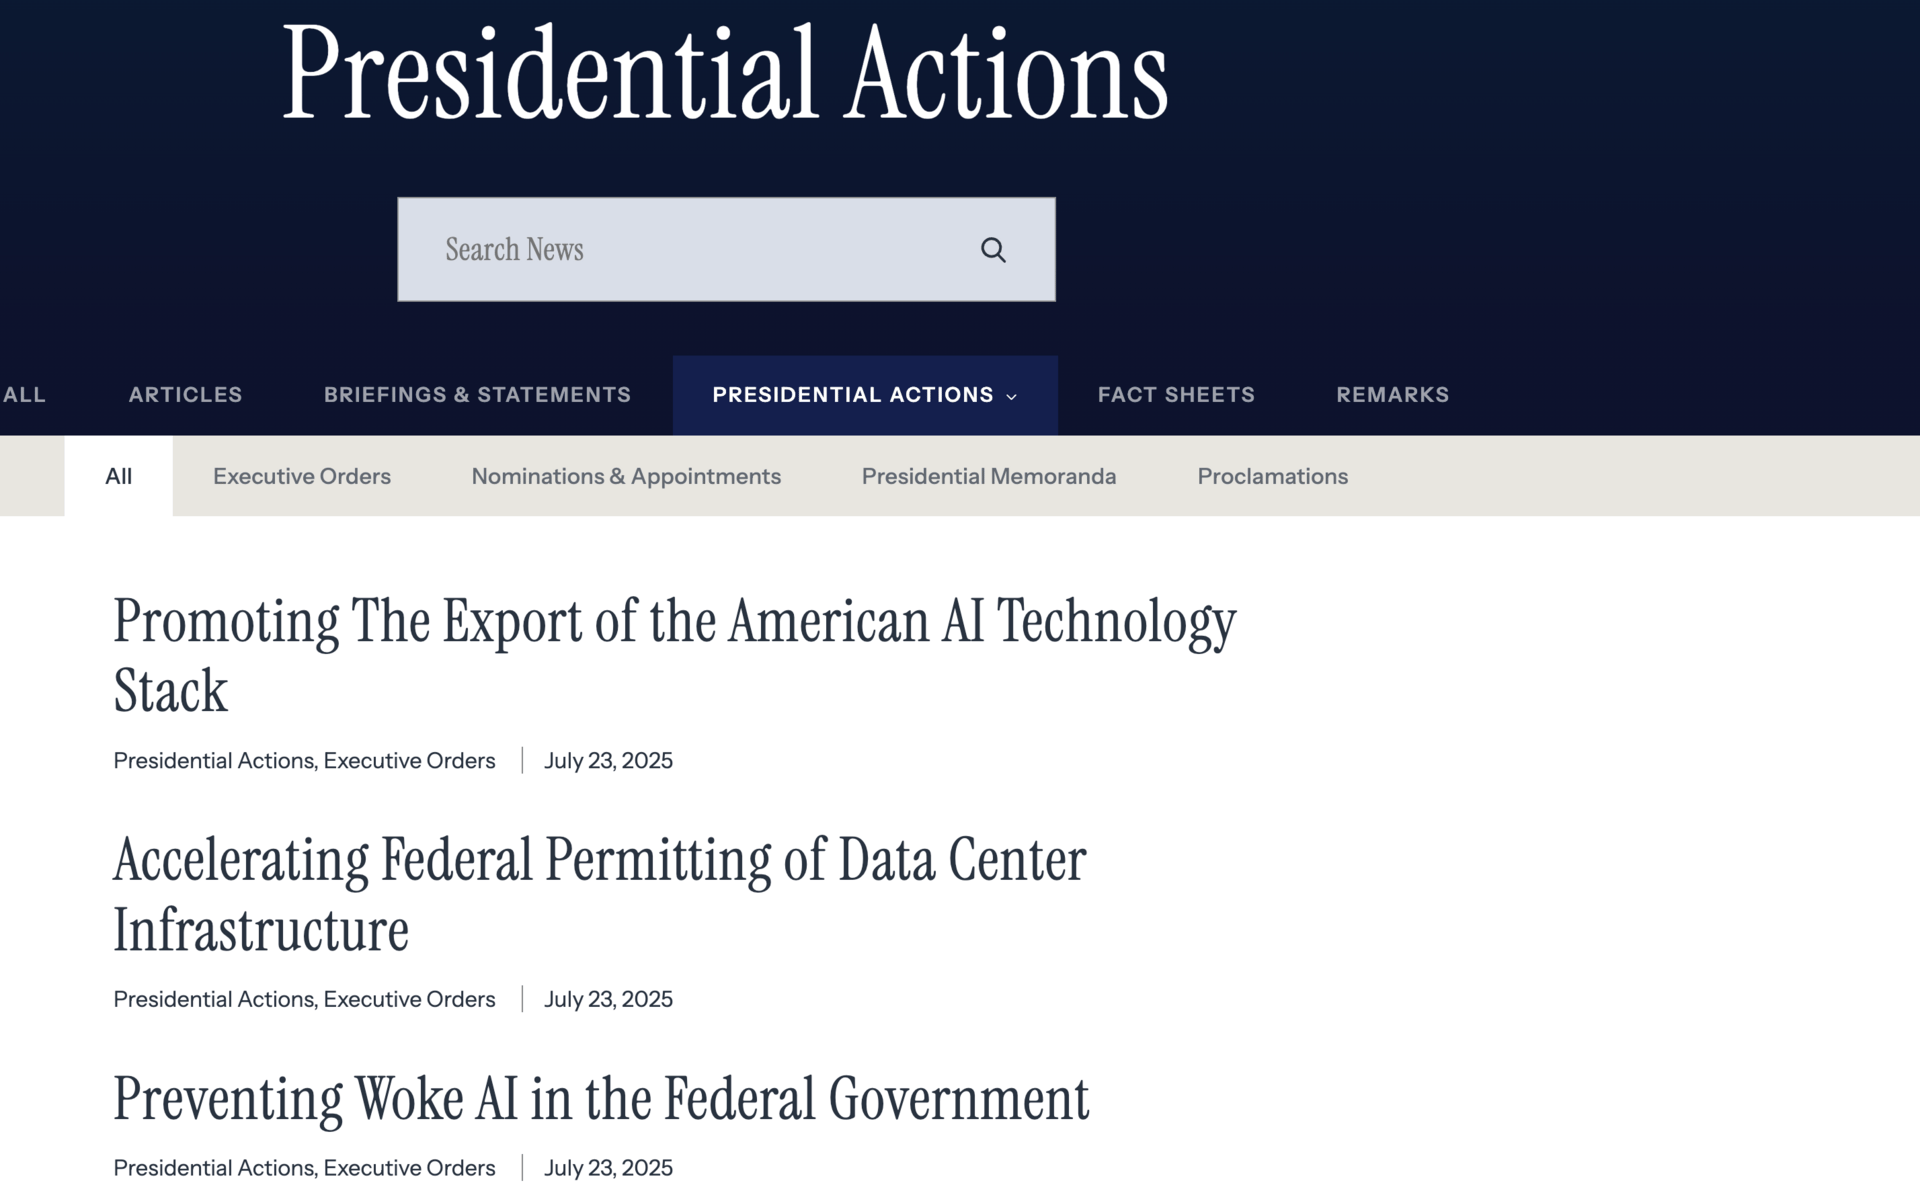Click Presidential Actions category under Data Center article
The image size is (1920, 1191).
point(214,1000)
